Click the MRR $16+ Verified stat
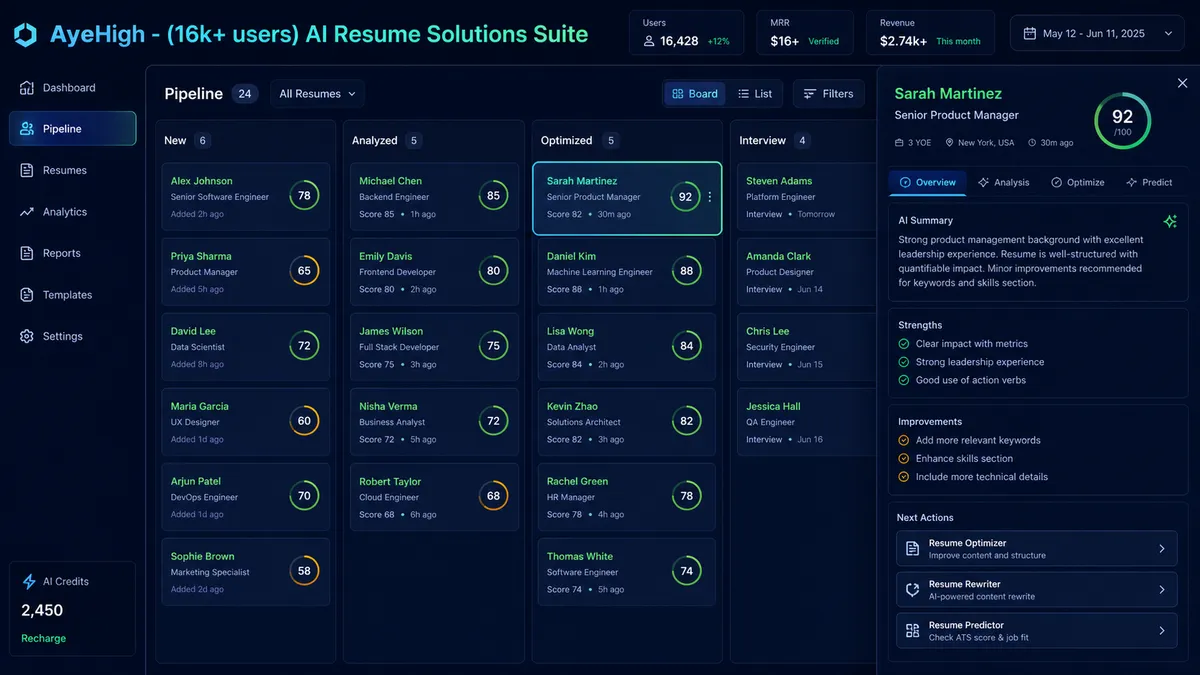 tap(804, 33)
